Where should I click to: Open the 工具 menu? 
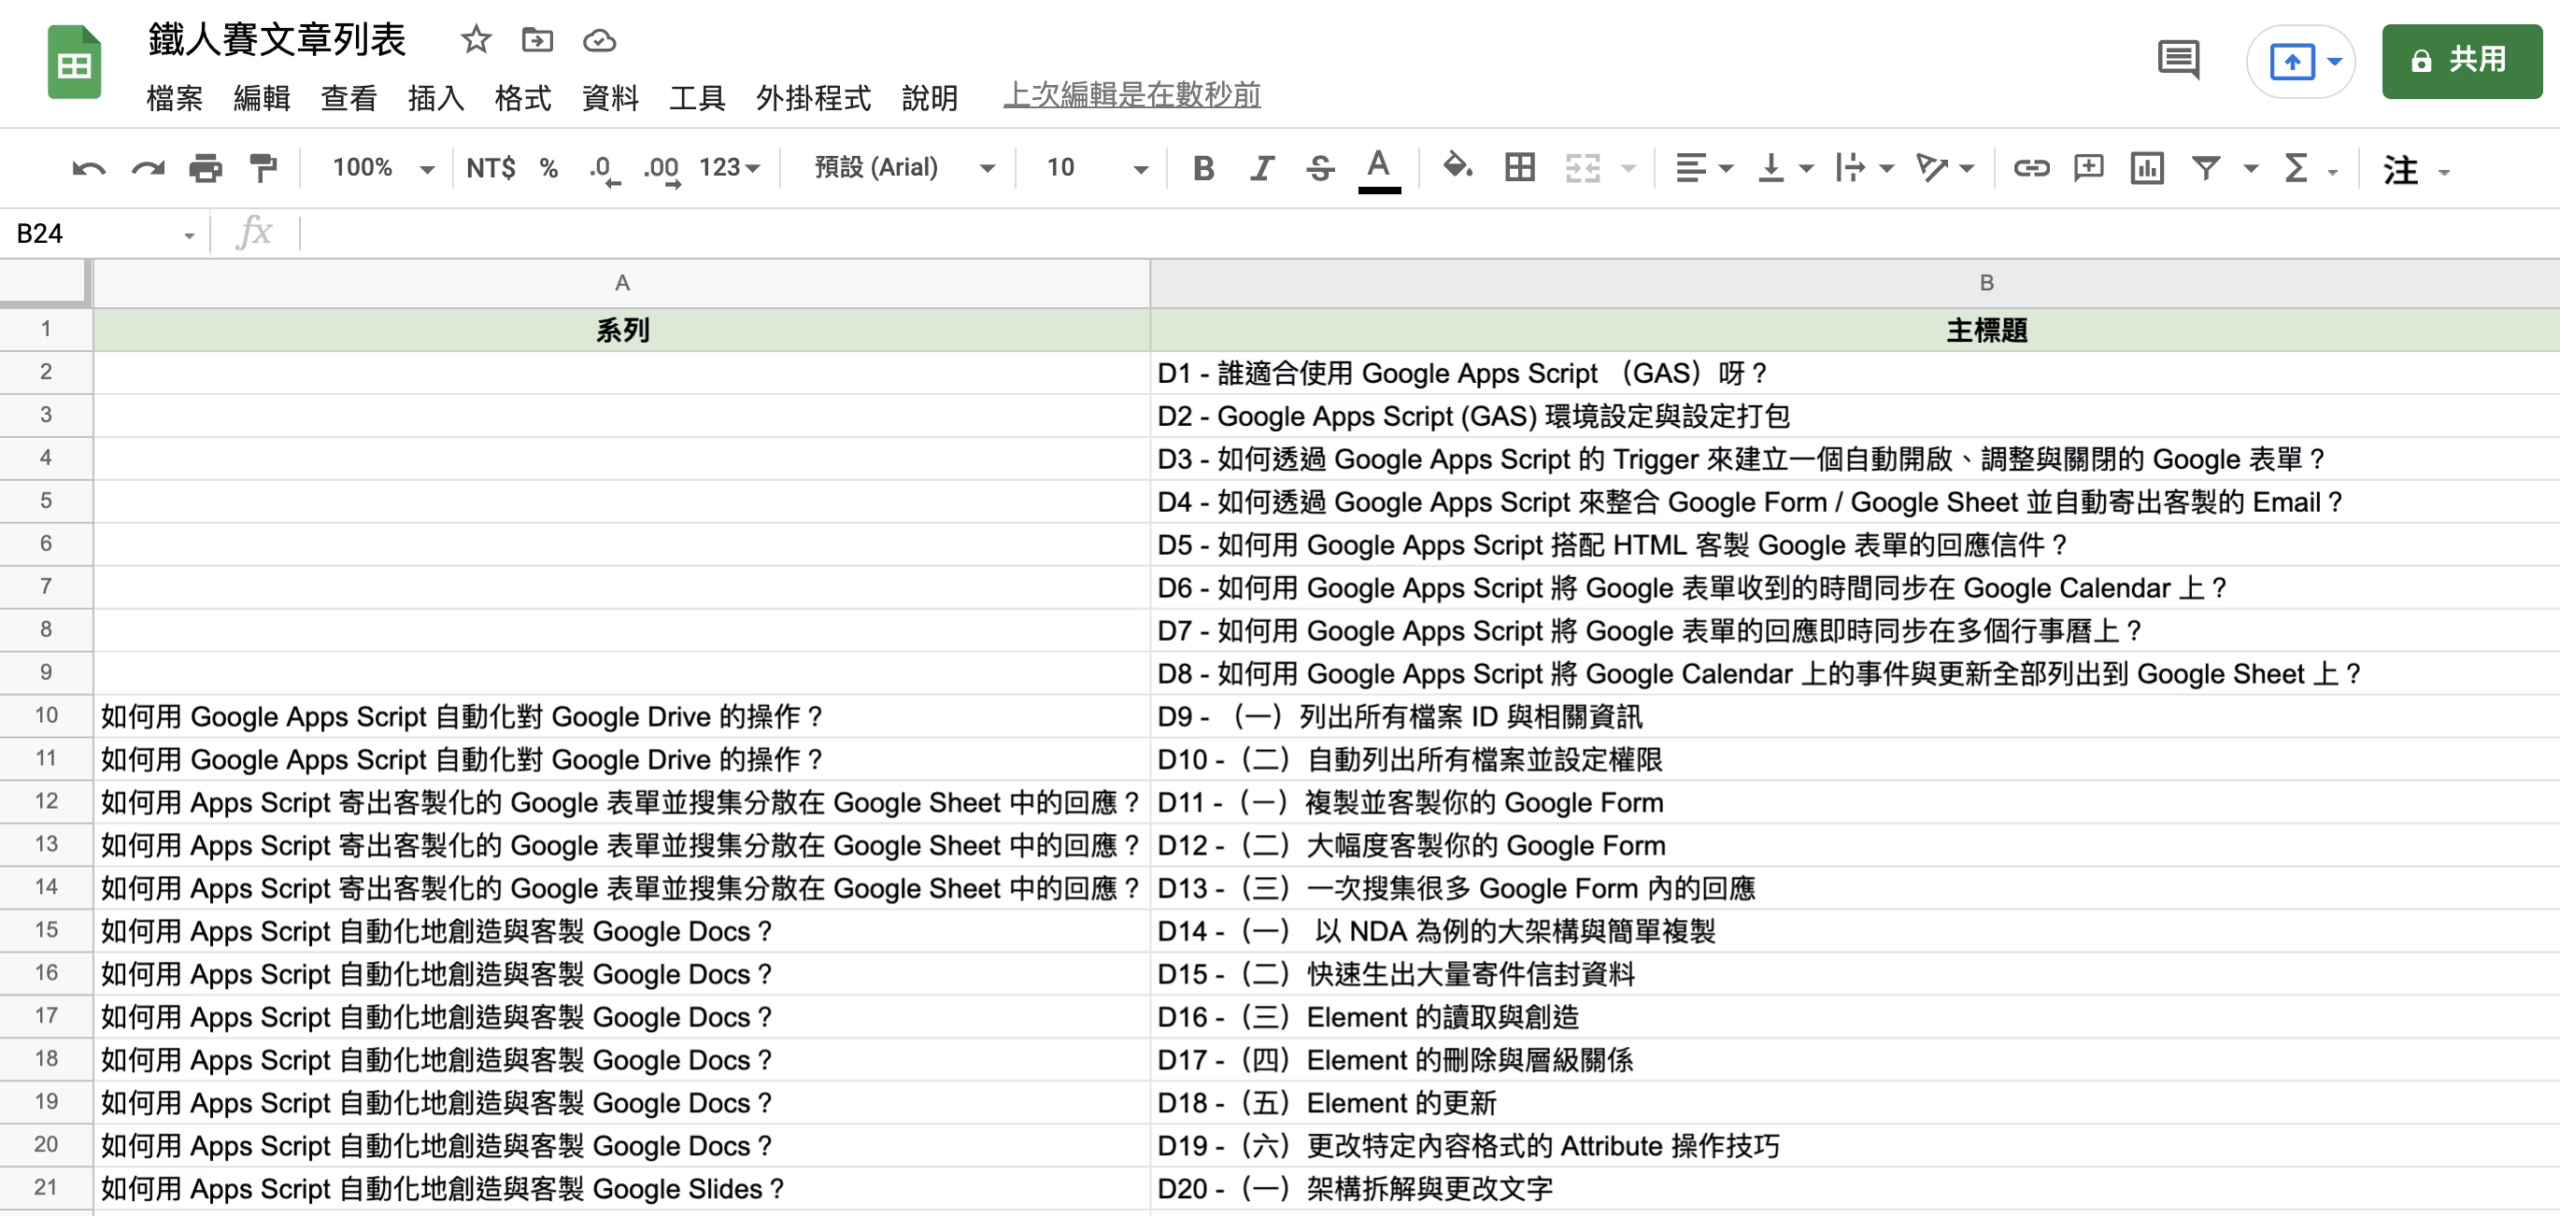point(697,97)
